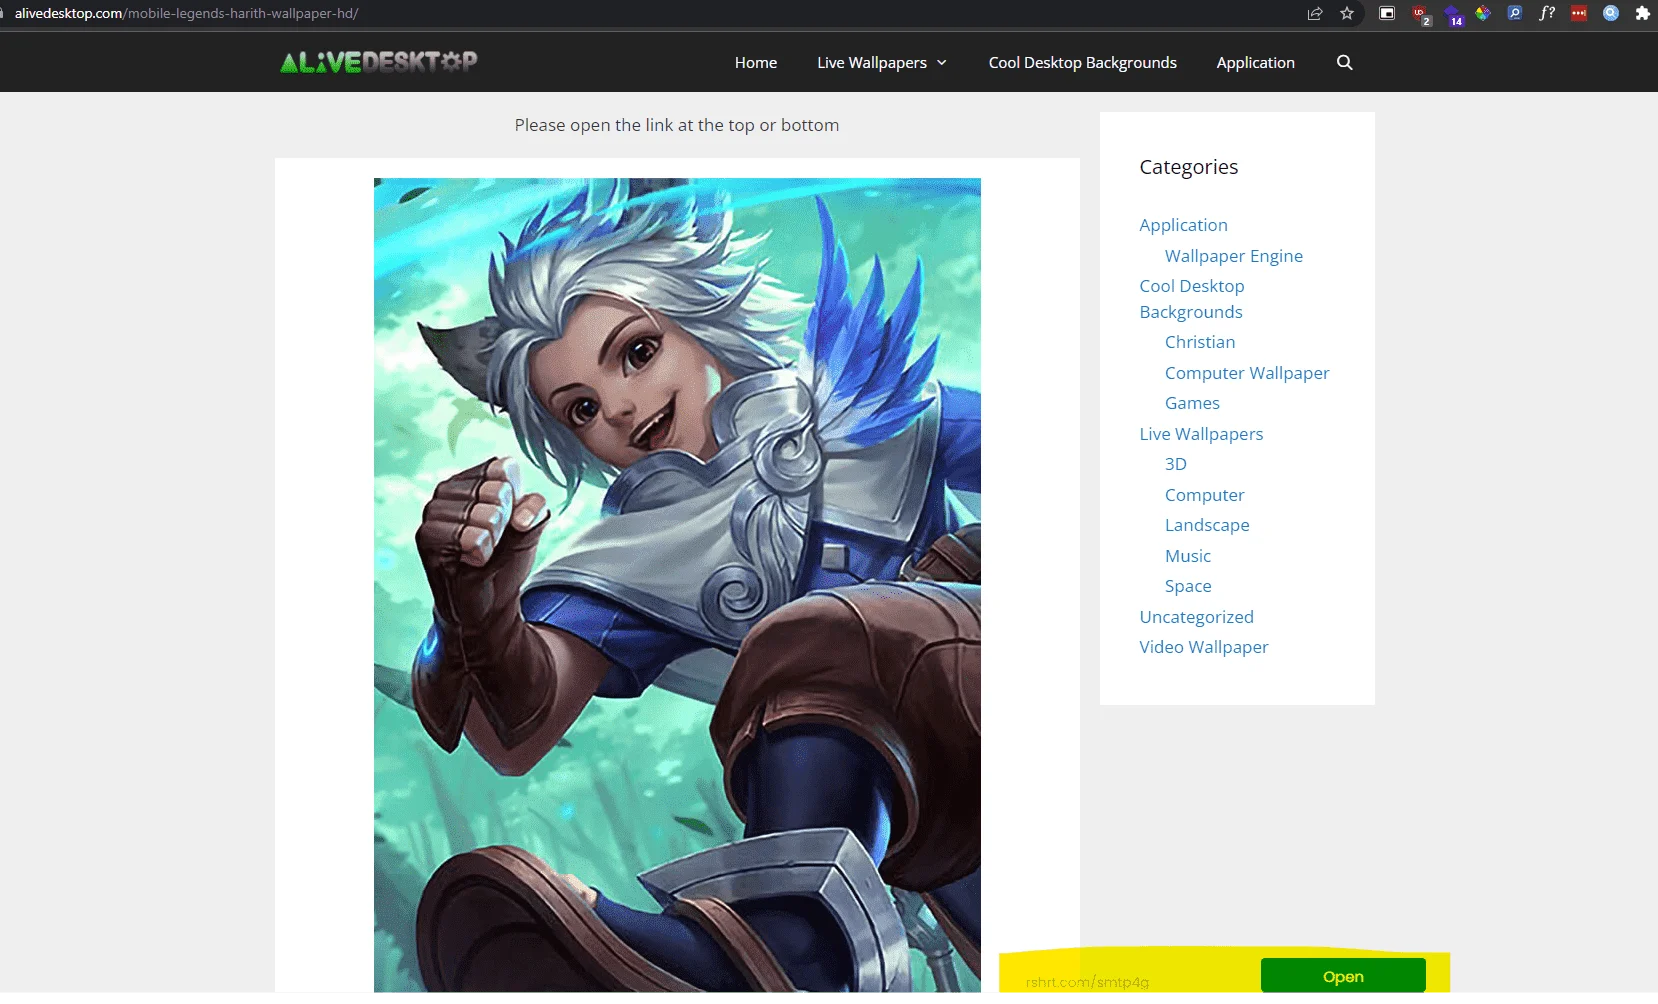The height and width of the screenshot is (1004, 1658).
Task: Open the Extensions puzzle piece menu
Action: [1642, 14]
